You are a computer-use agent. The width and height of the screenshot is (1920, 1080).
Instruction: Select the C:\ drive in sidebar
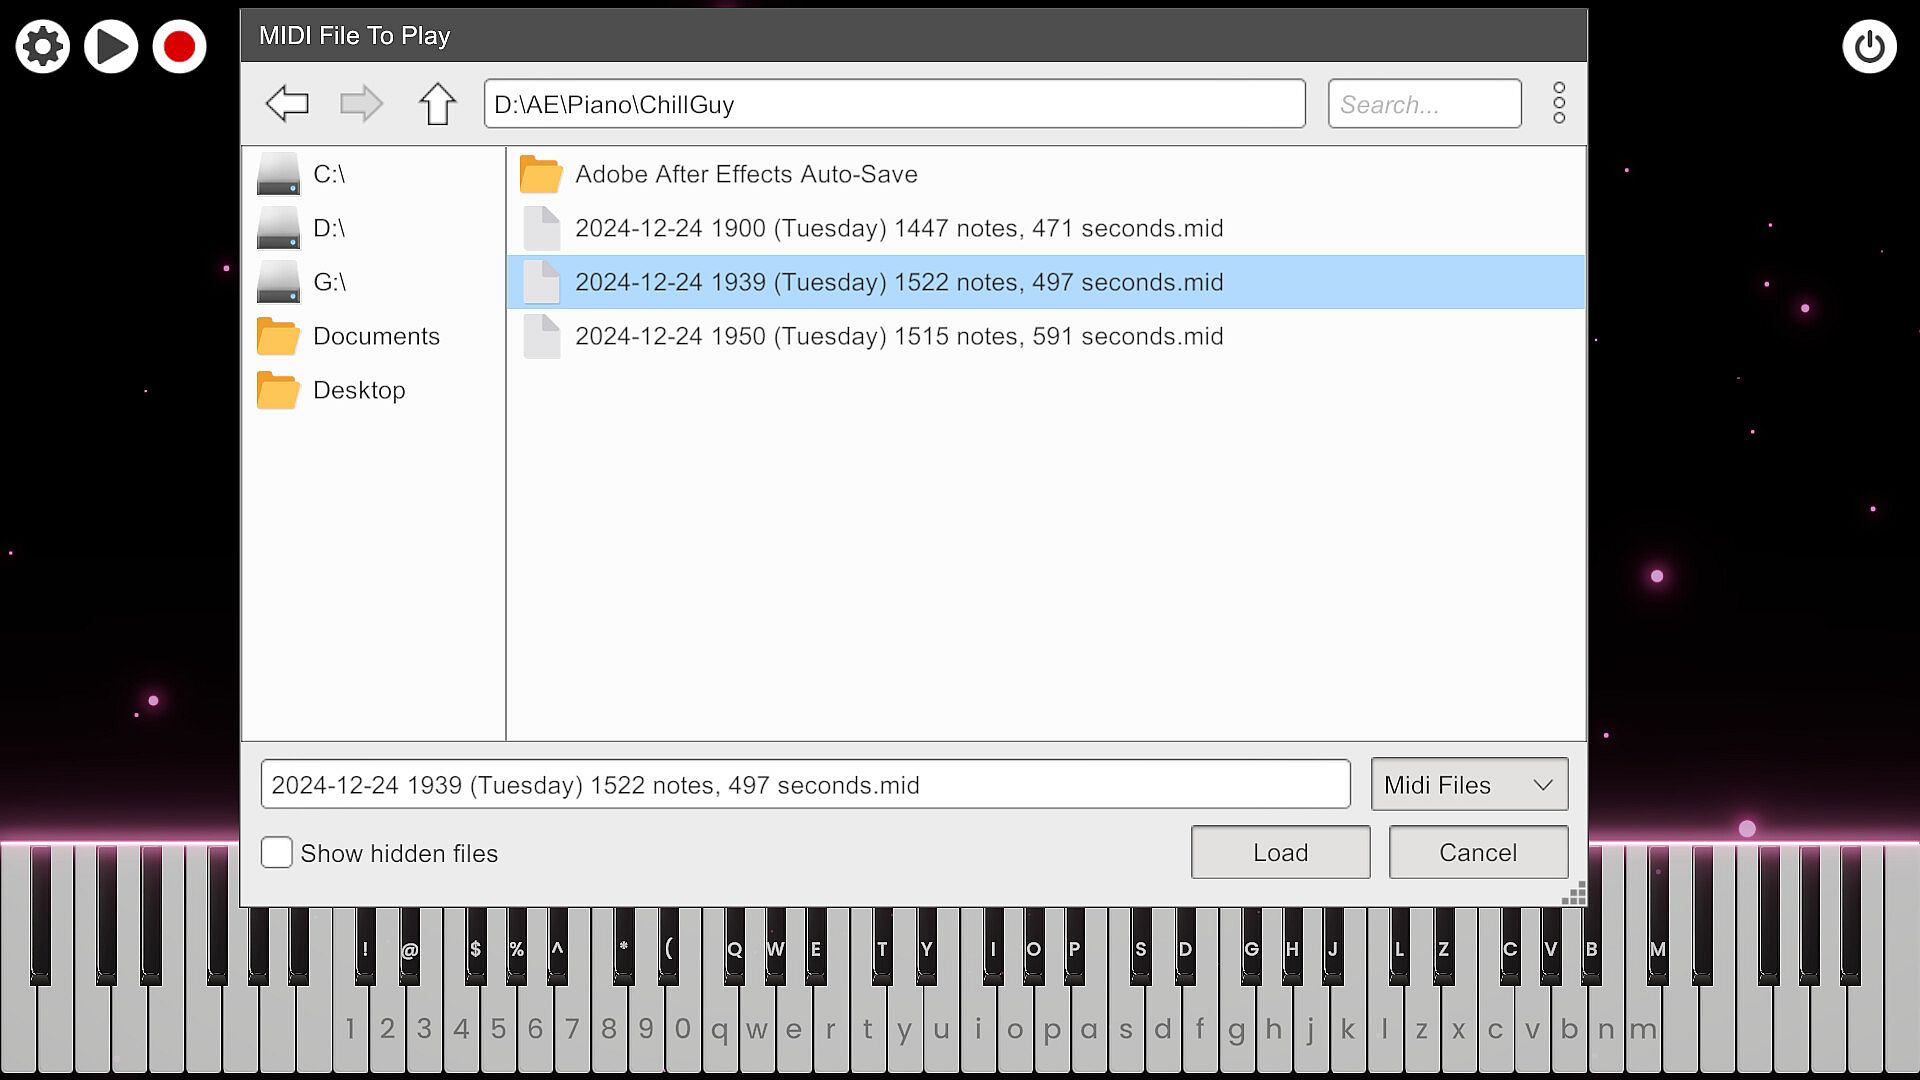pos(328,174)
